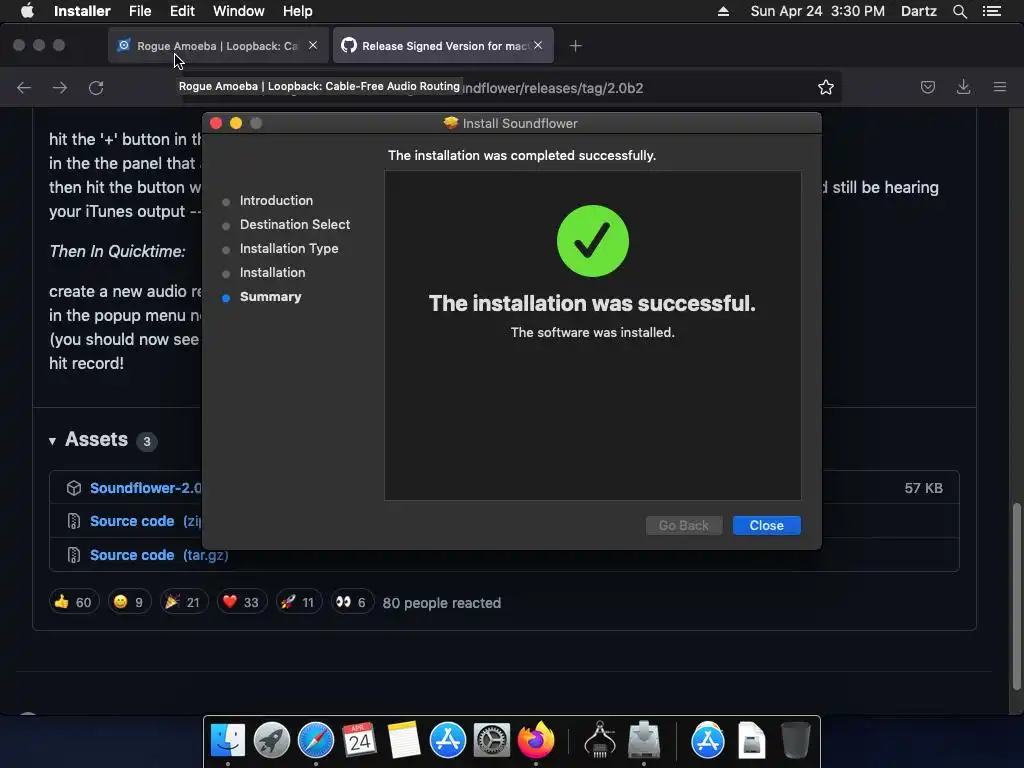Open Calendar from the Dock

359,740
